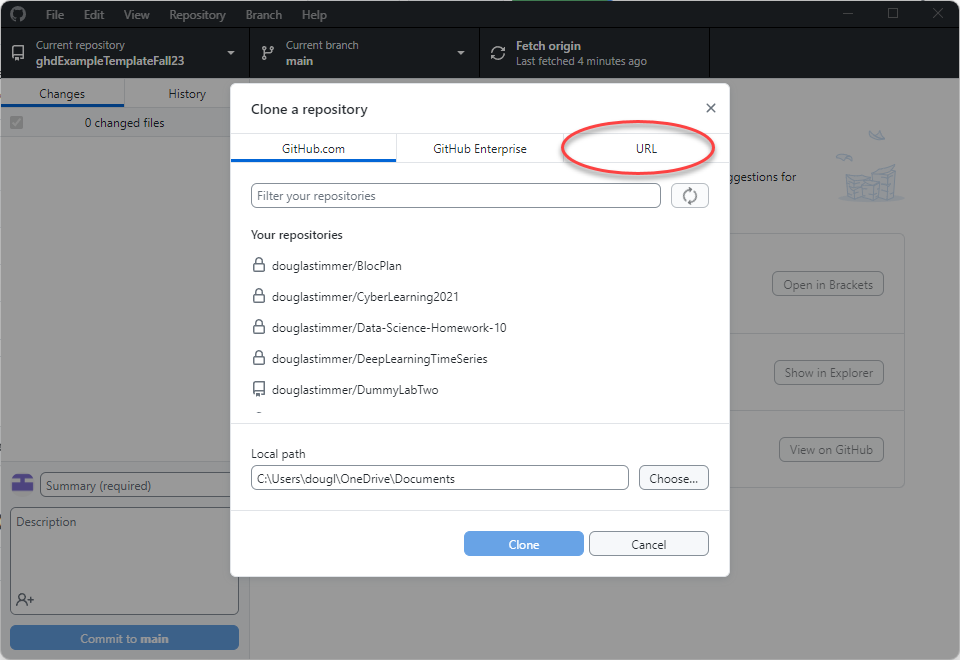The width and height of the screenshot is (960, 660).
Task: Click the lock icon beside douglastimmer/BlocPlan
Action: (x=259, y=266)
